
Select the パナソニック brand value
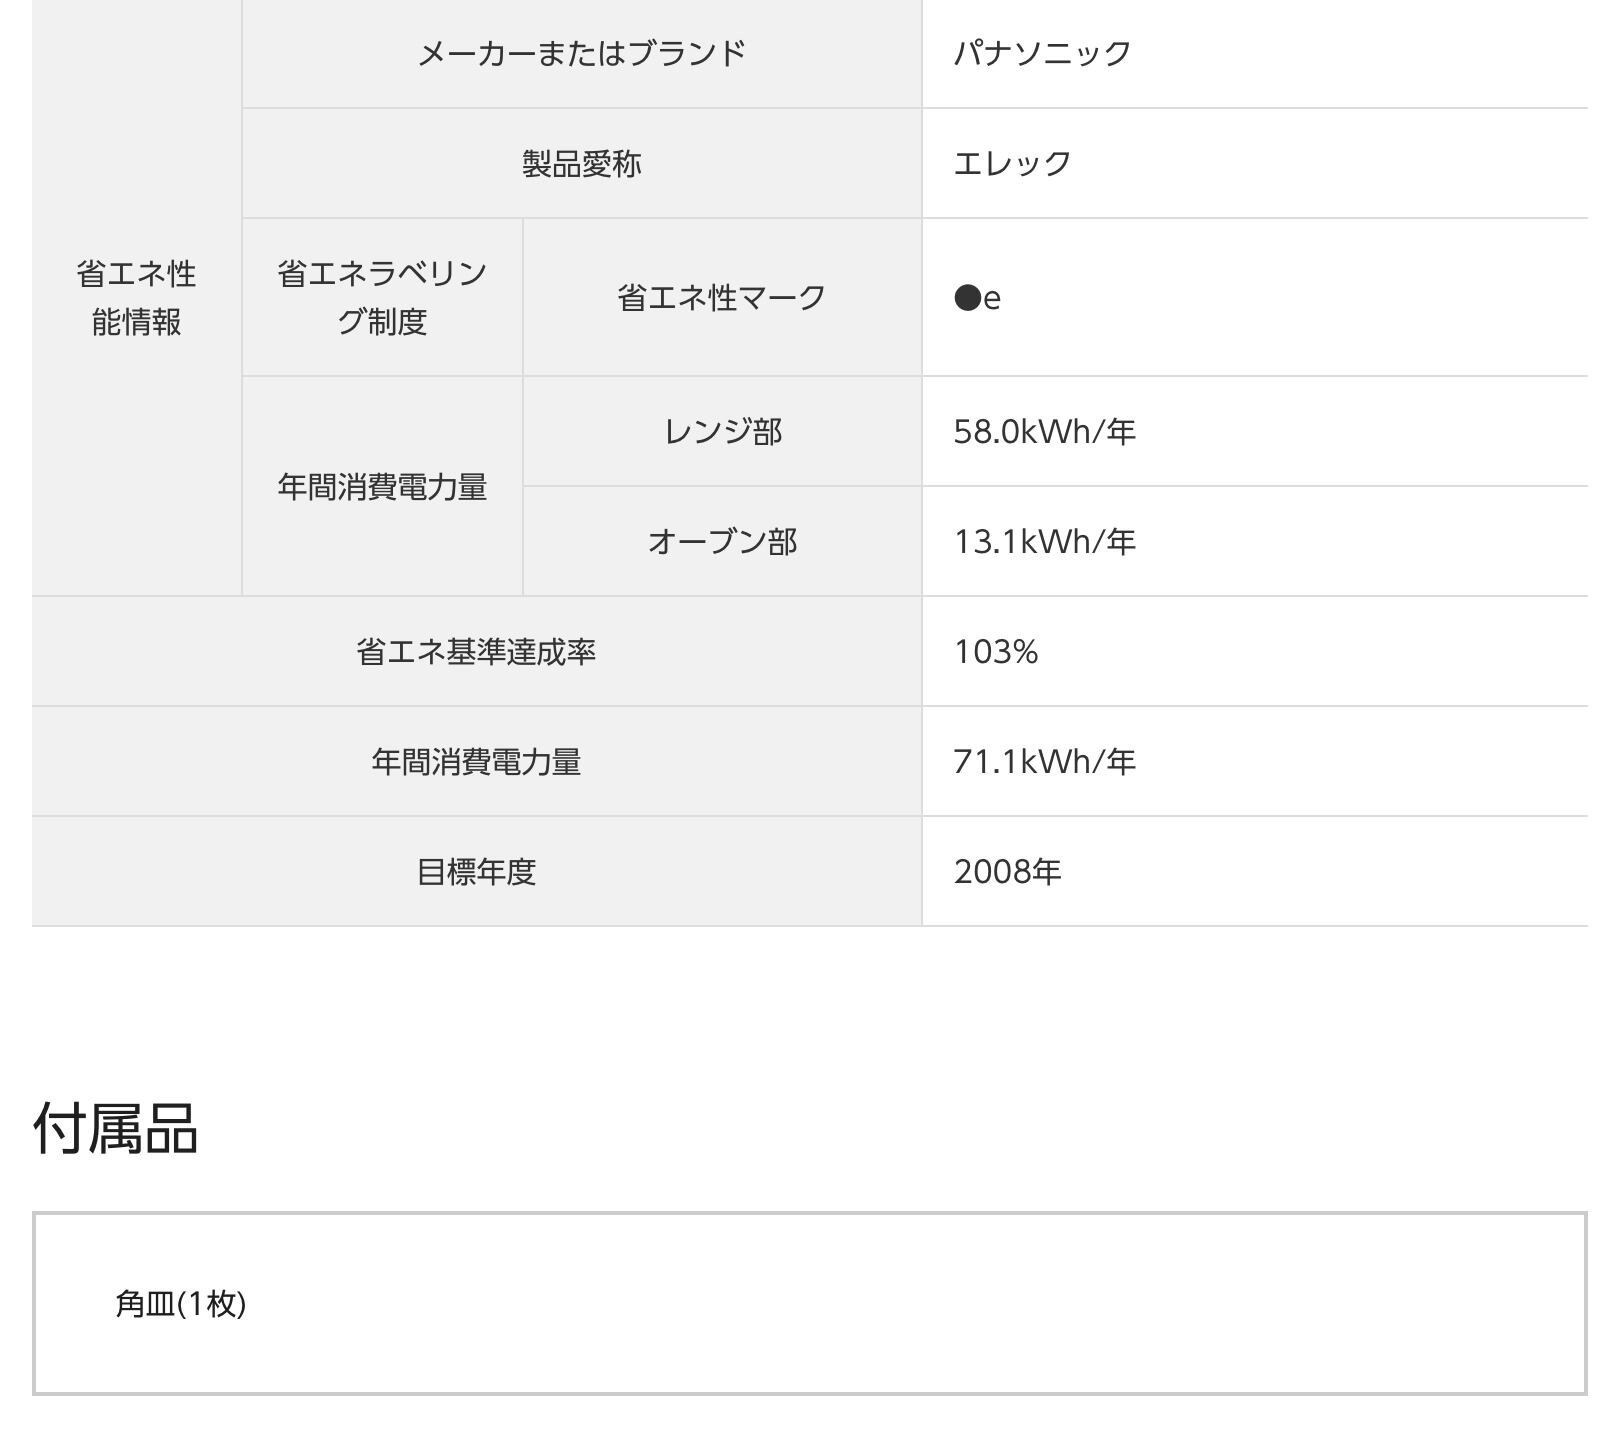click(x=1042, y=53)
